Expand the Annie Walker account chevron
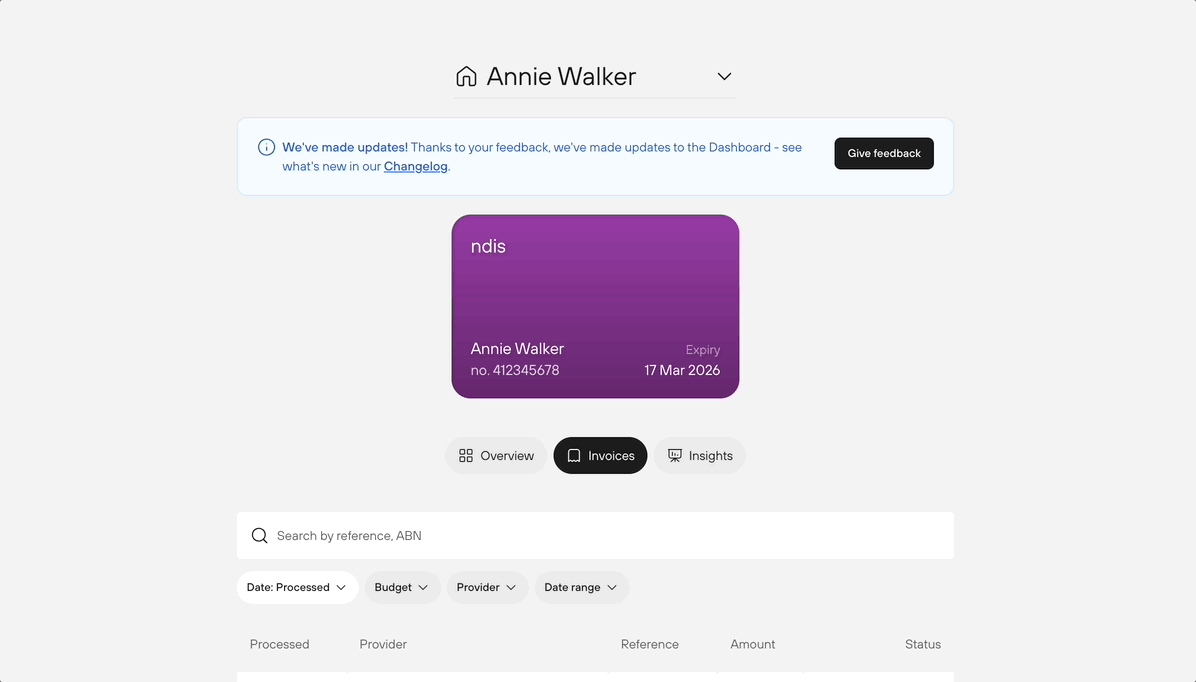 tap(724, 76)
